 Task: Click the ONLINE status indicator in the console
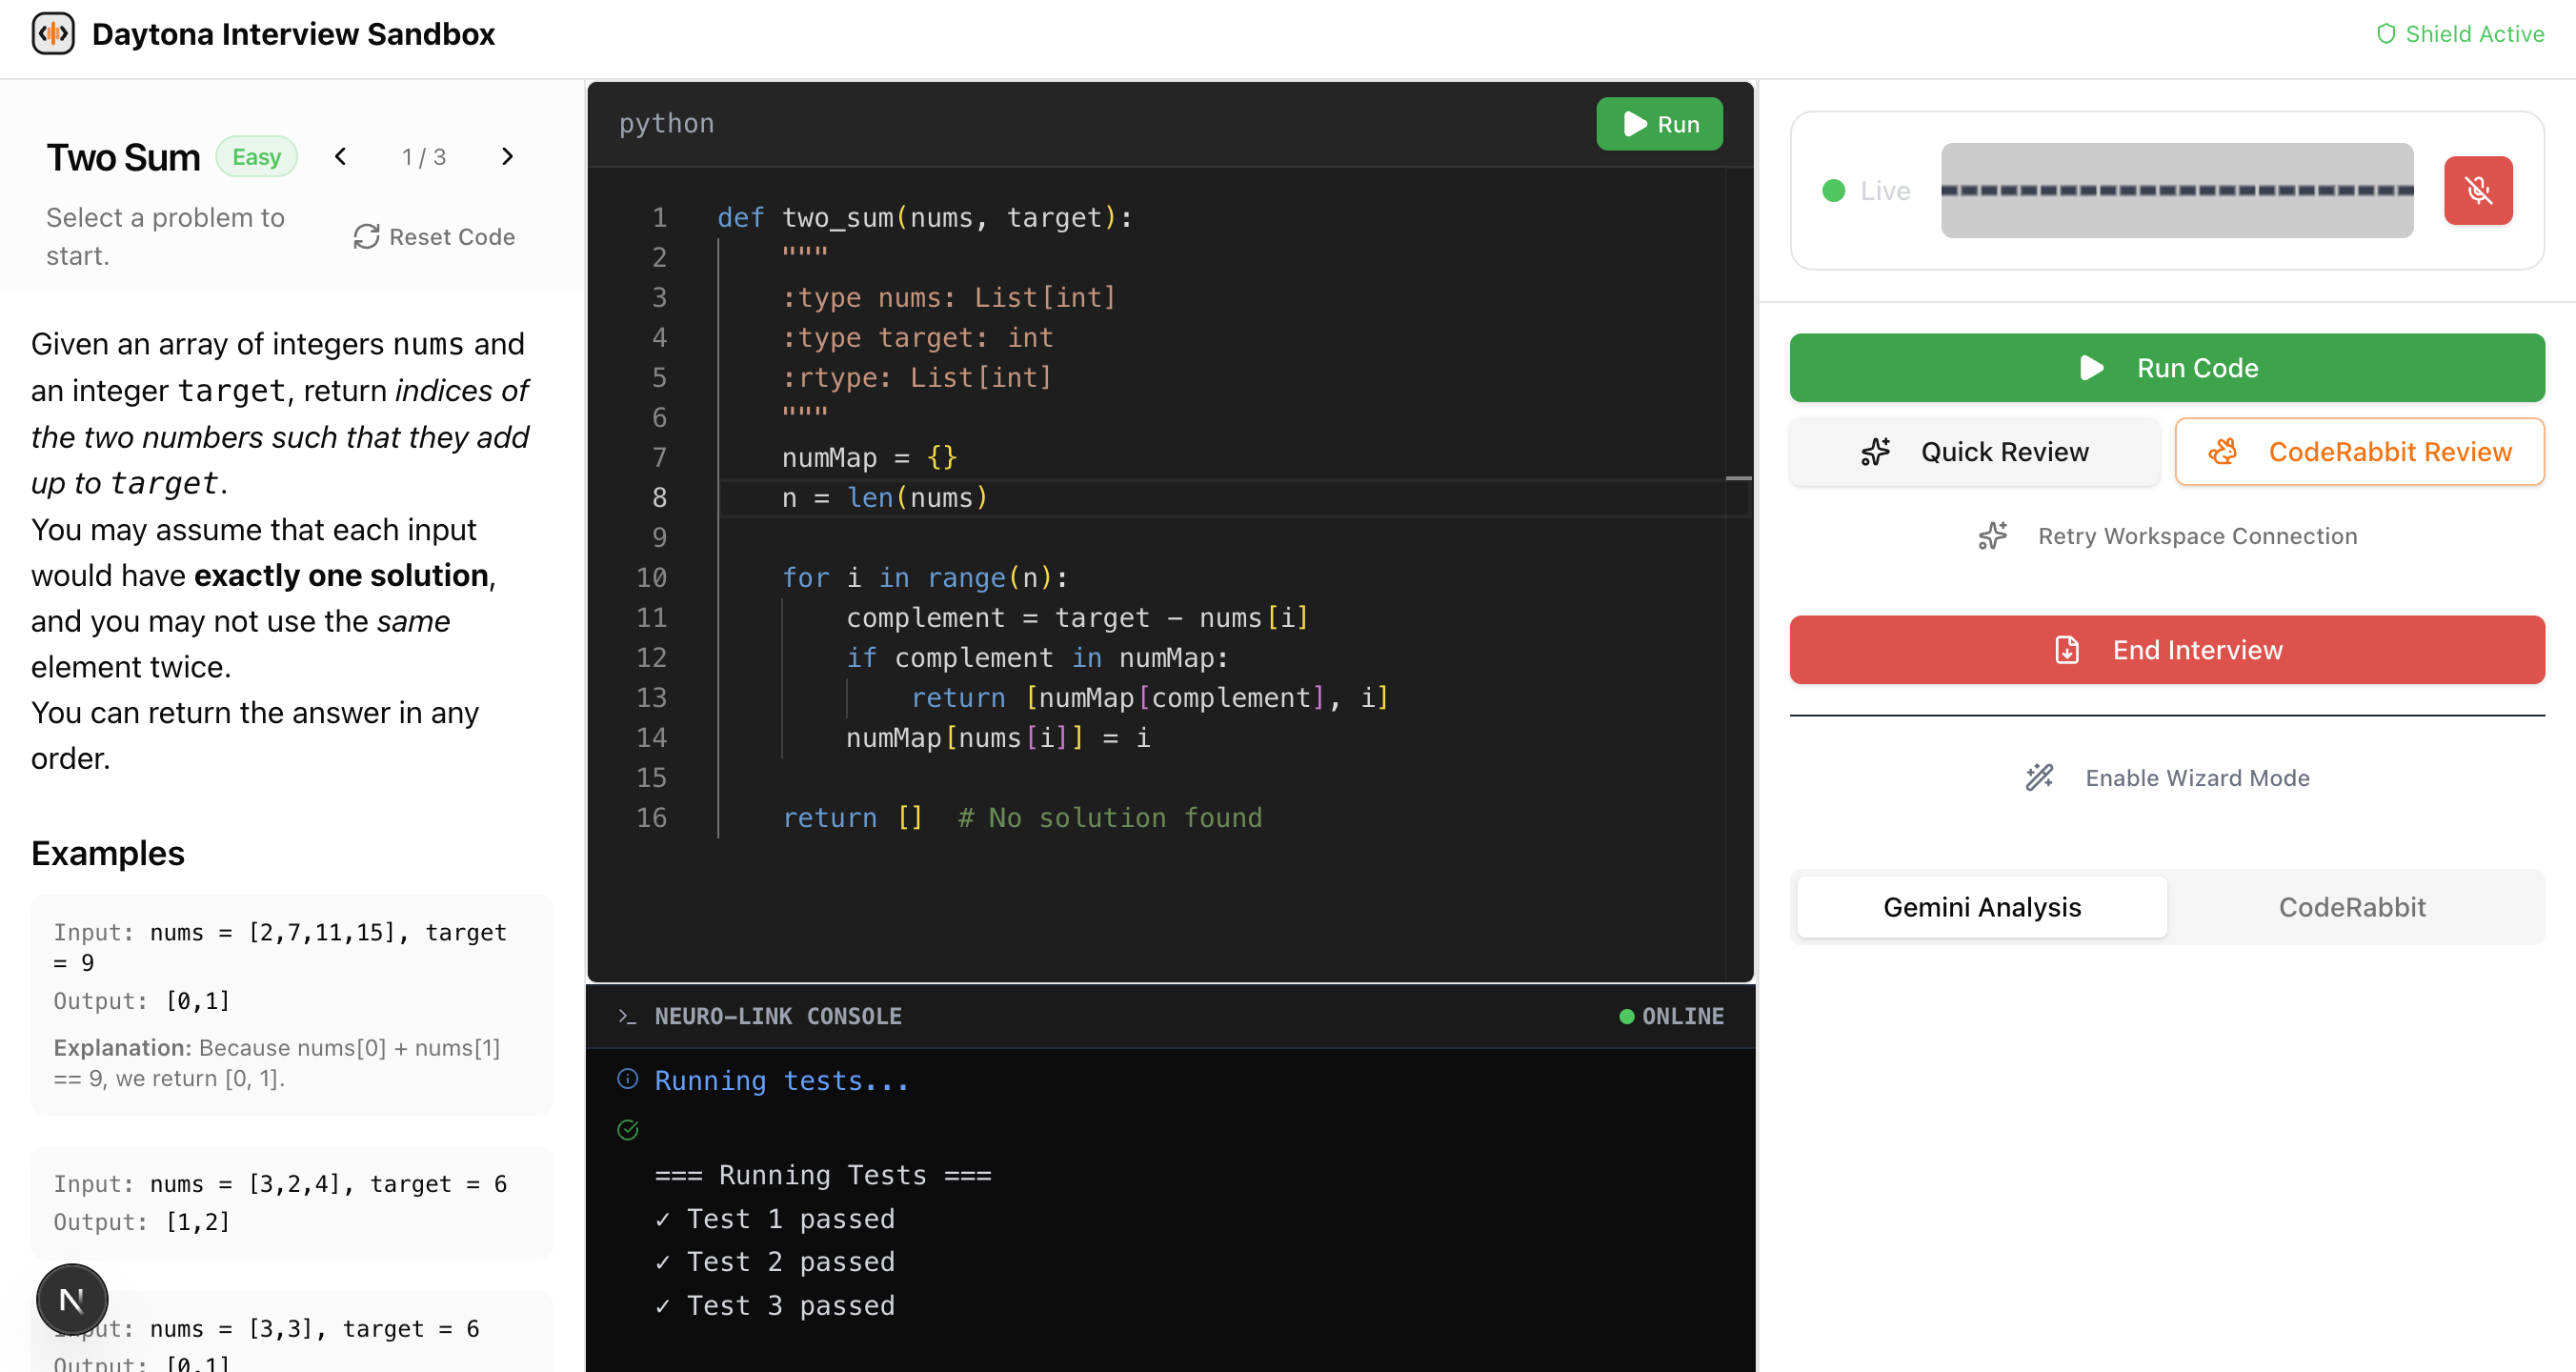pyautogui.click(x=1671, y=1016)
